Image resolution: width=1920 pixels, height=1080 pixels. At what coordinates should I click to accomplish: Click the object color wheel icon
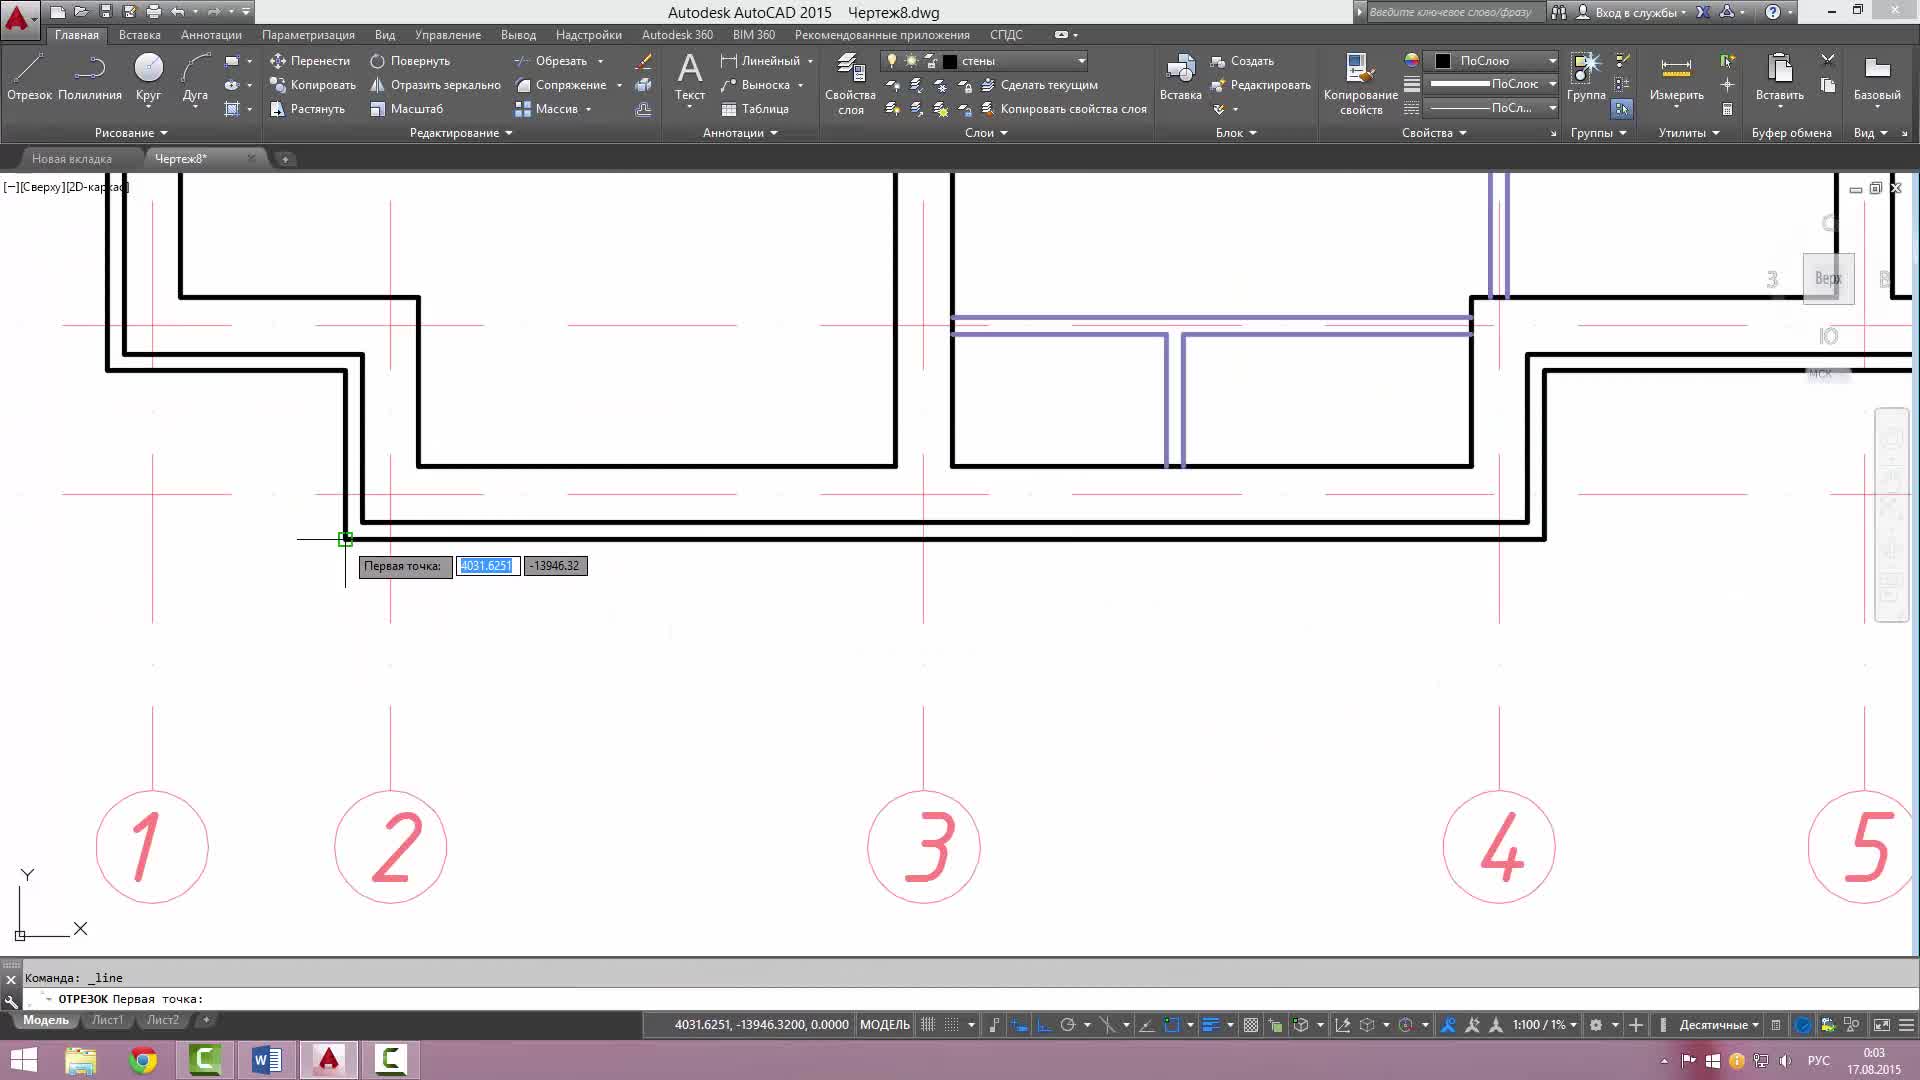click(x=1411, y=61)
